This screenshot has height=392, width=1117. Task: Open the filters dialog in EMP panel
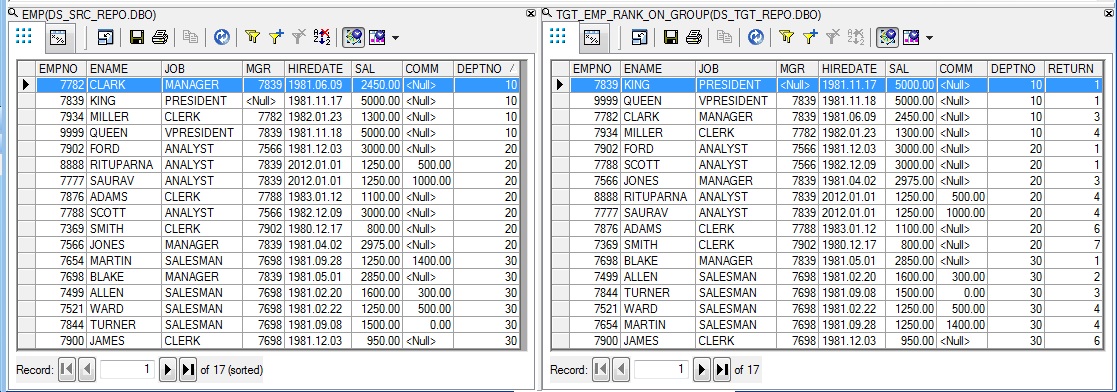pos(251,37)
